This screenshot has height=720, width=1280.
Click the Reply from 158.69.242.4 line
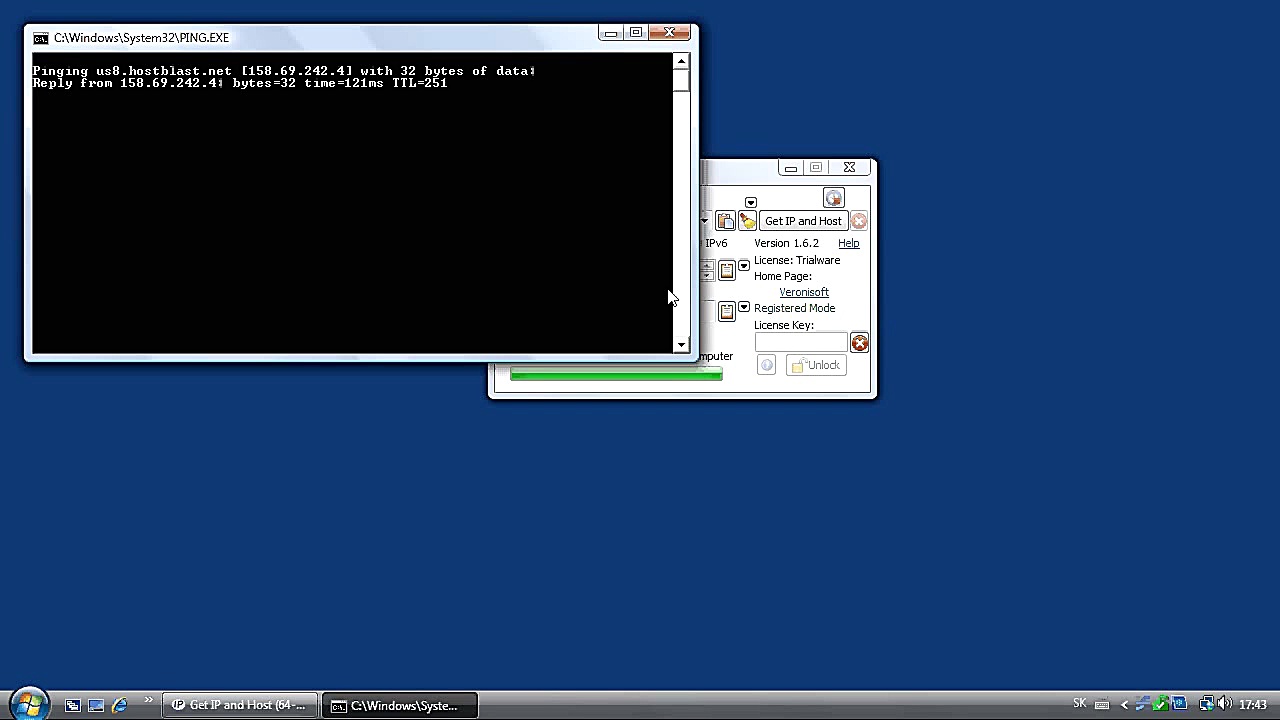(240, 83)
